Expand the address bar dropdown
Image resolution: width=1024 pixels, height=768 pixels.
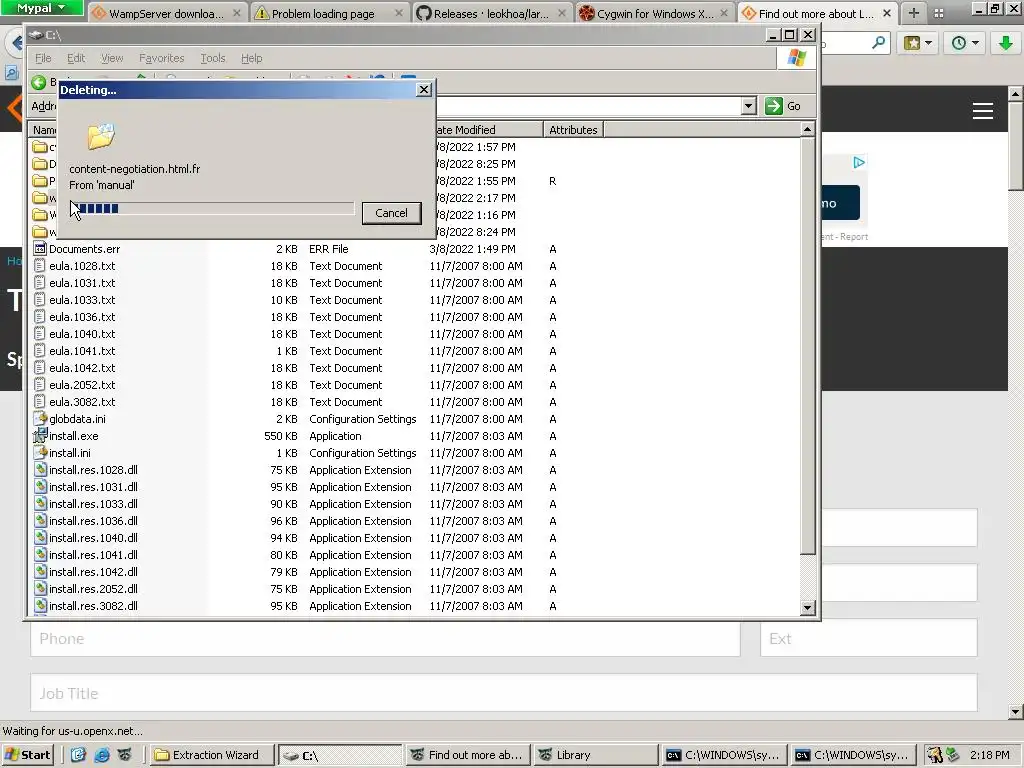748,106
